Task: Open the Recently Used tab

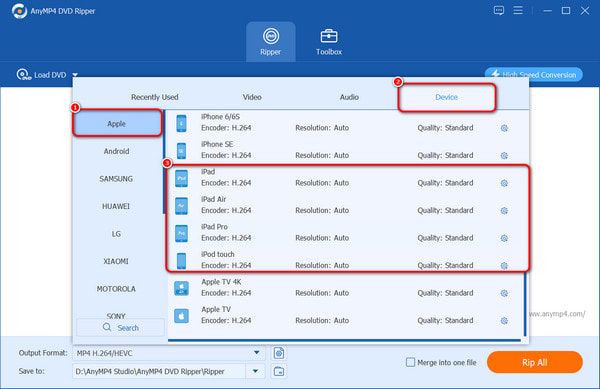Action: pyautogui.click(x=155, y=97)
